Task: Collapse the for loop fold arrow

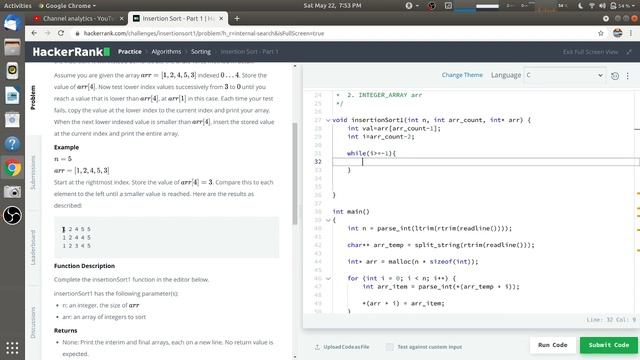Action: pyautogui.click(x=328, y=278)
